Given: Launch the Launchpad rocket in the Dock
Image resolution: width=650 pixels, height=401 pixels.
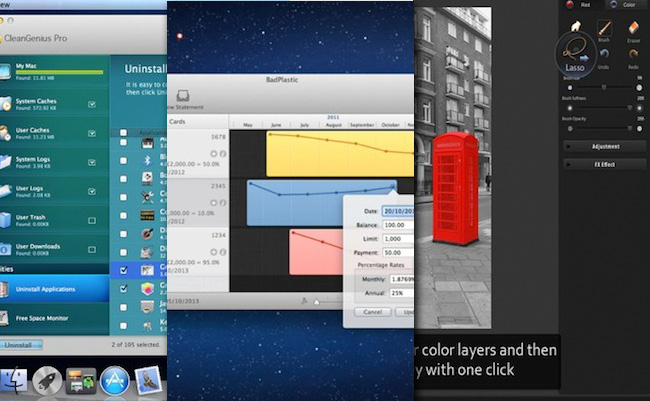Looking at the screenshot, I should coord(47,379).
